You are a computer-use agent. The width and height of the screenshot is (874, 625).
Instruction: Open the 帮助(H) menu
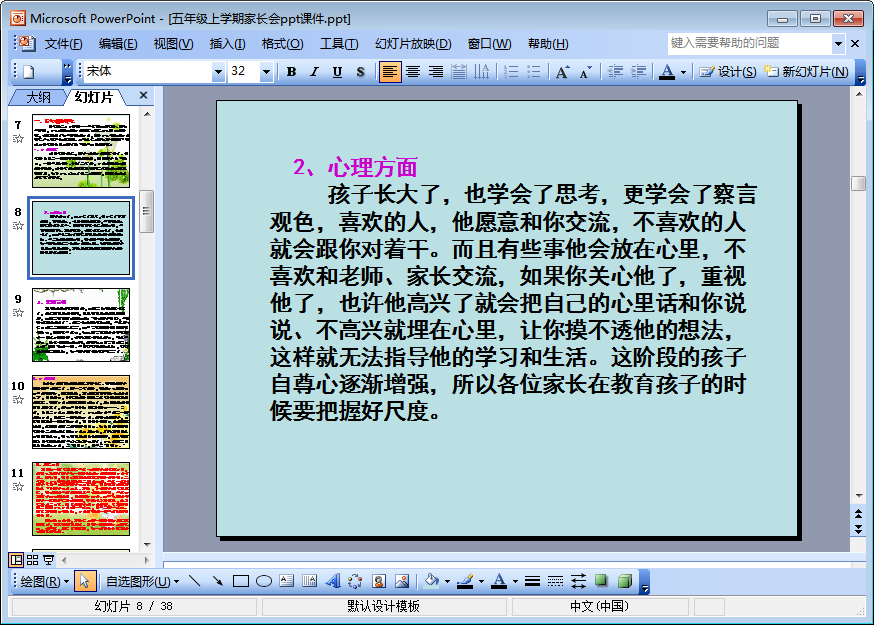548,44
